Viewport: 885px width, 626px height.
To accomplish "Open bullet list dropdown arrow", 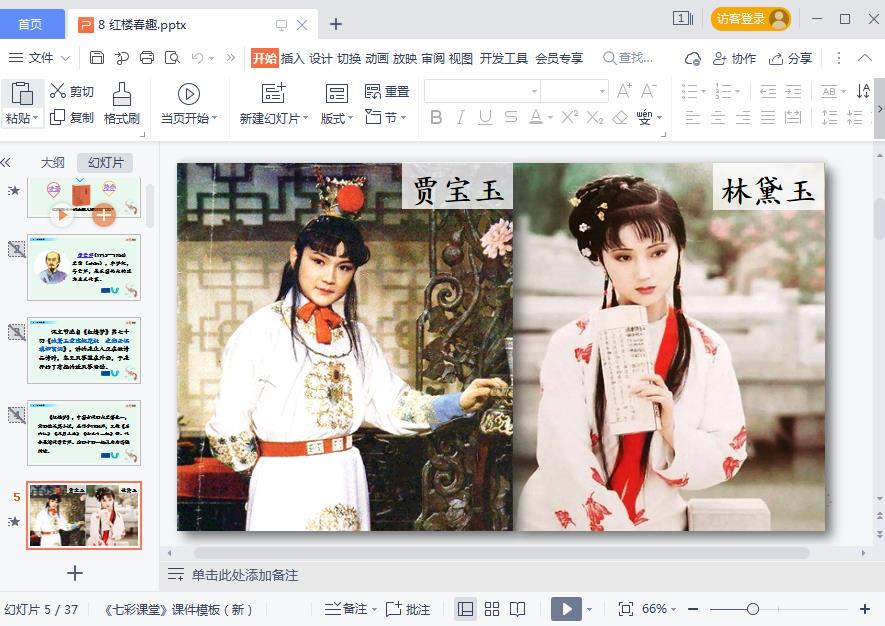I will point(703,91).
